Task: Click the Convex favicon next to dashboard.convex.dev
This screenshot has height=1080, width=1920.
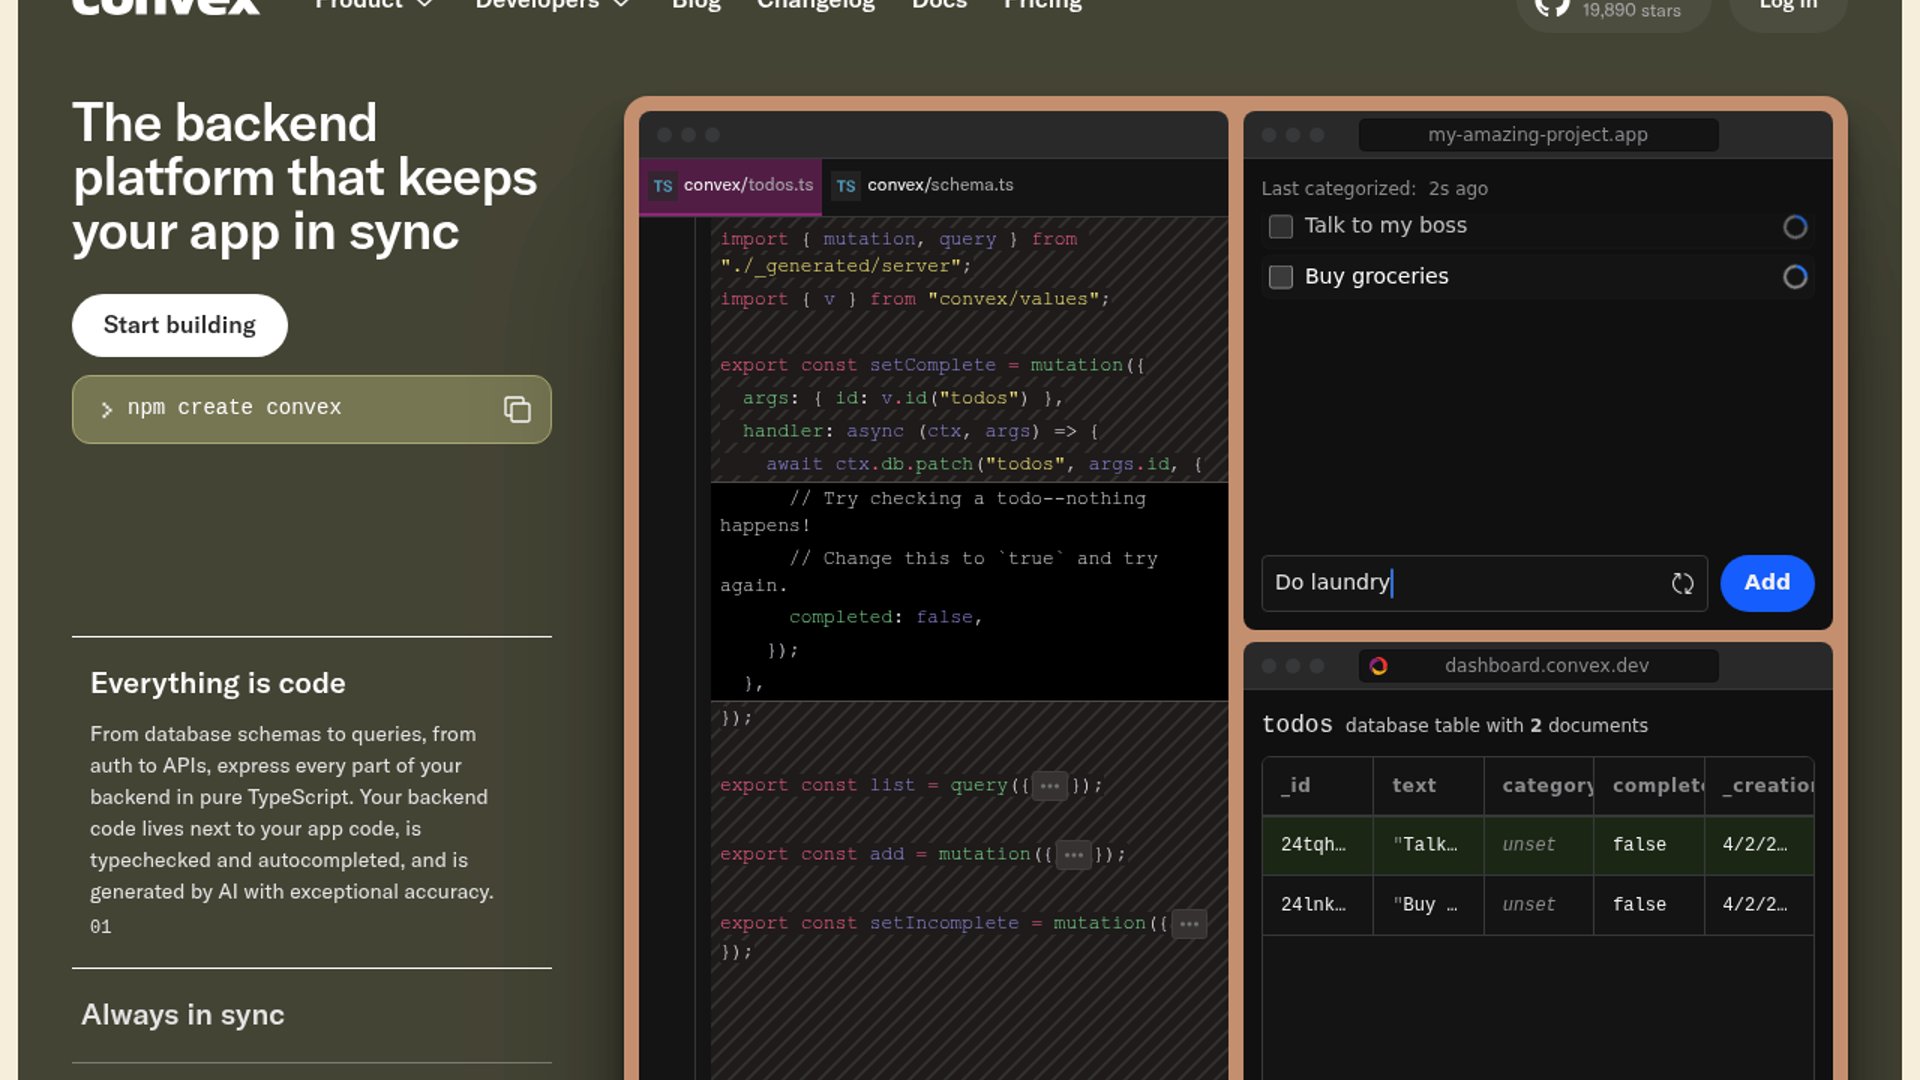Action: point(1379,666)
